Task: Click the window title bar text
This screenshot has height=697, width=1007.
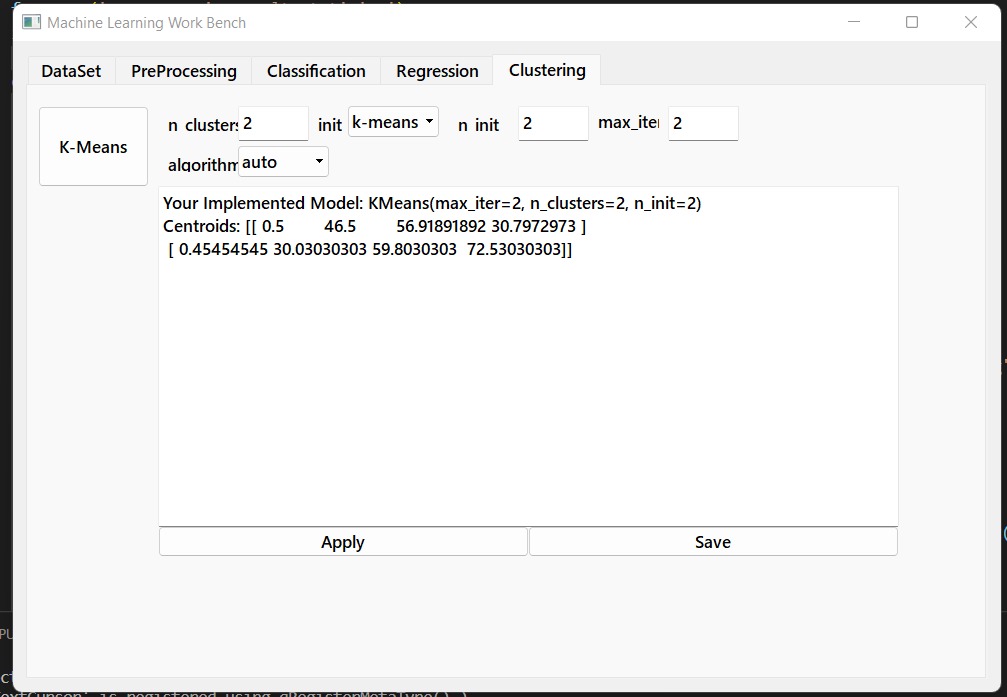Action: [146, 22]
